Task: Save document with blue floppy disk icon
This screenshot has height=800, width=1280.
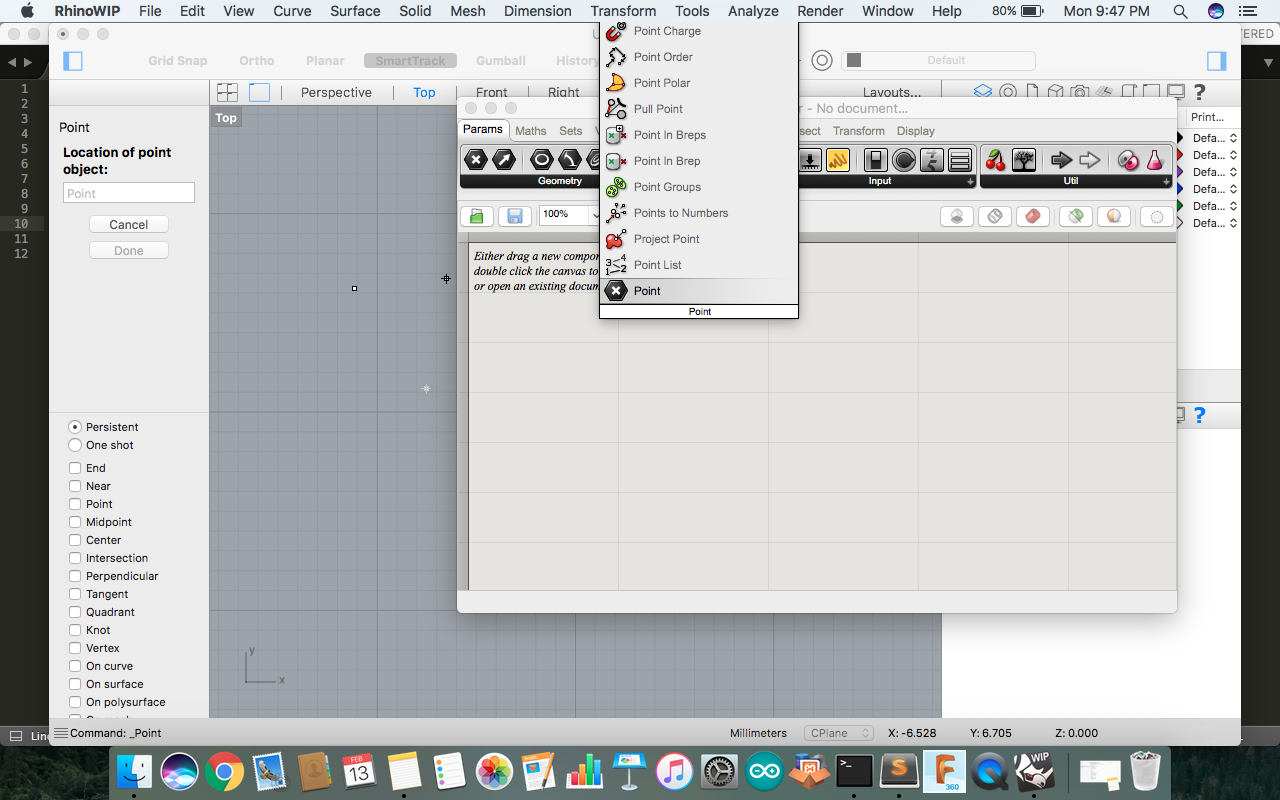Action: tap(514, 216)
